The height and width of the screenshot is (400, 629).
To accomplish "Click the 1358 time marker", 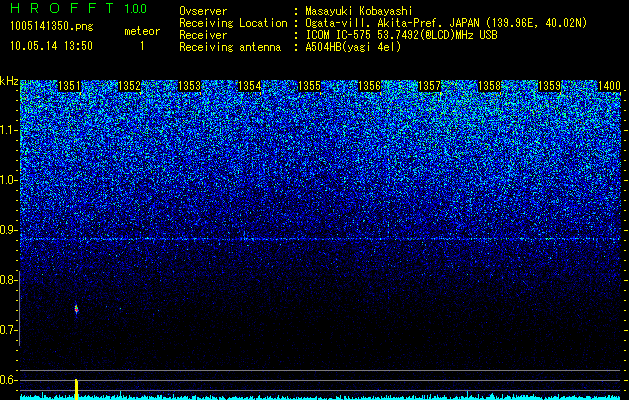I will (x=489, y=86).
